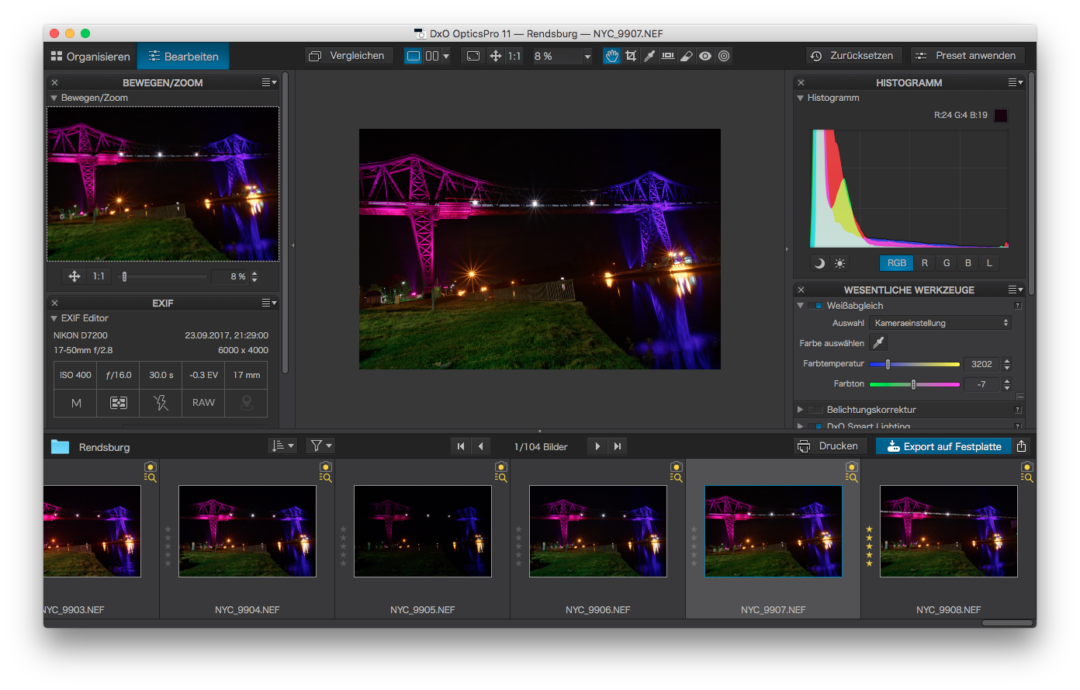Viewport: 1080px width, 690px height.
Task: Expand the Belichtungskorrektur section
Action: [800, 410]
